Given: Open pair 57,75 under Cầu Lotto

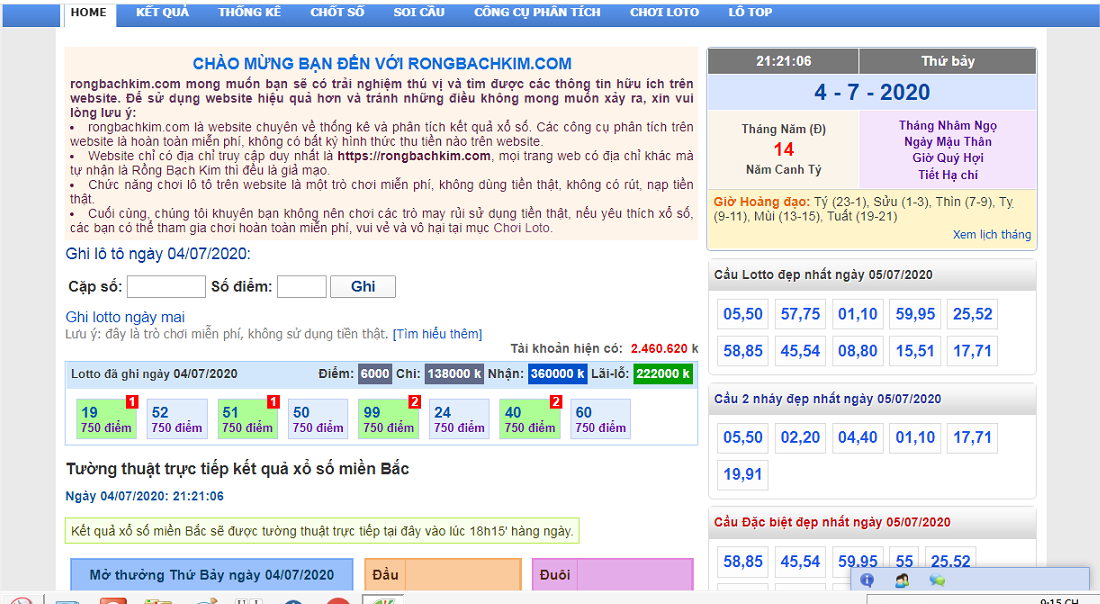Looking at the screenshot, I should click(x=800, y=314).
